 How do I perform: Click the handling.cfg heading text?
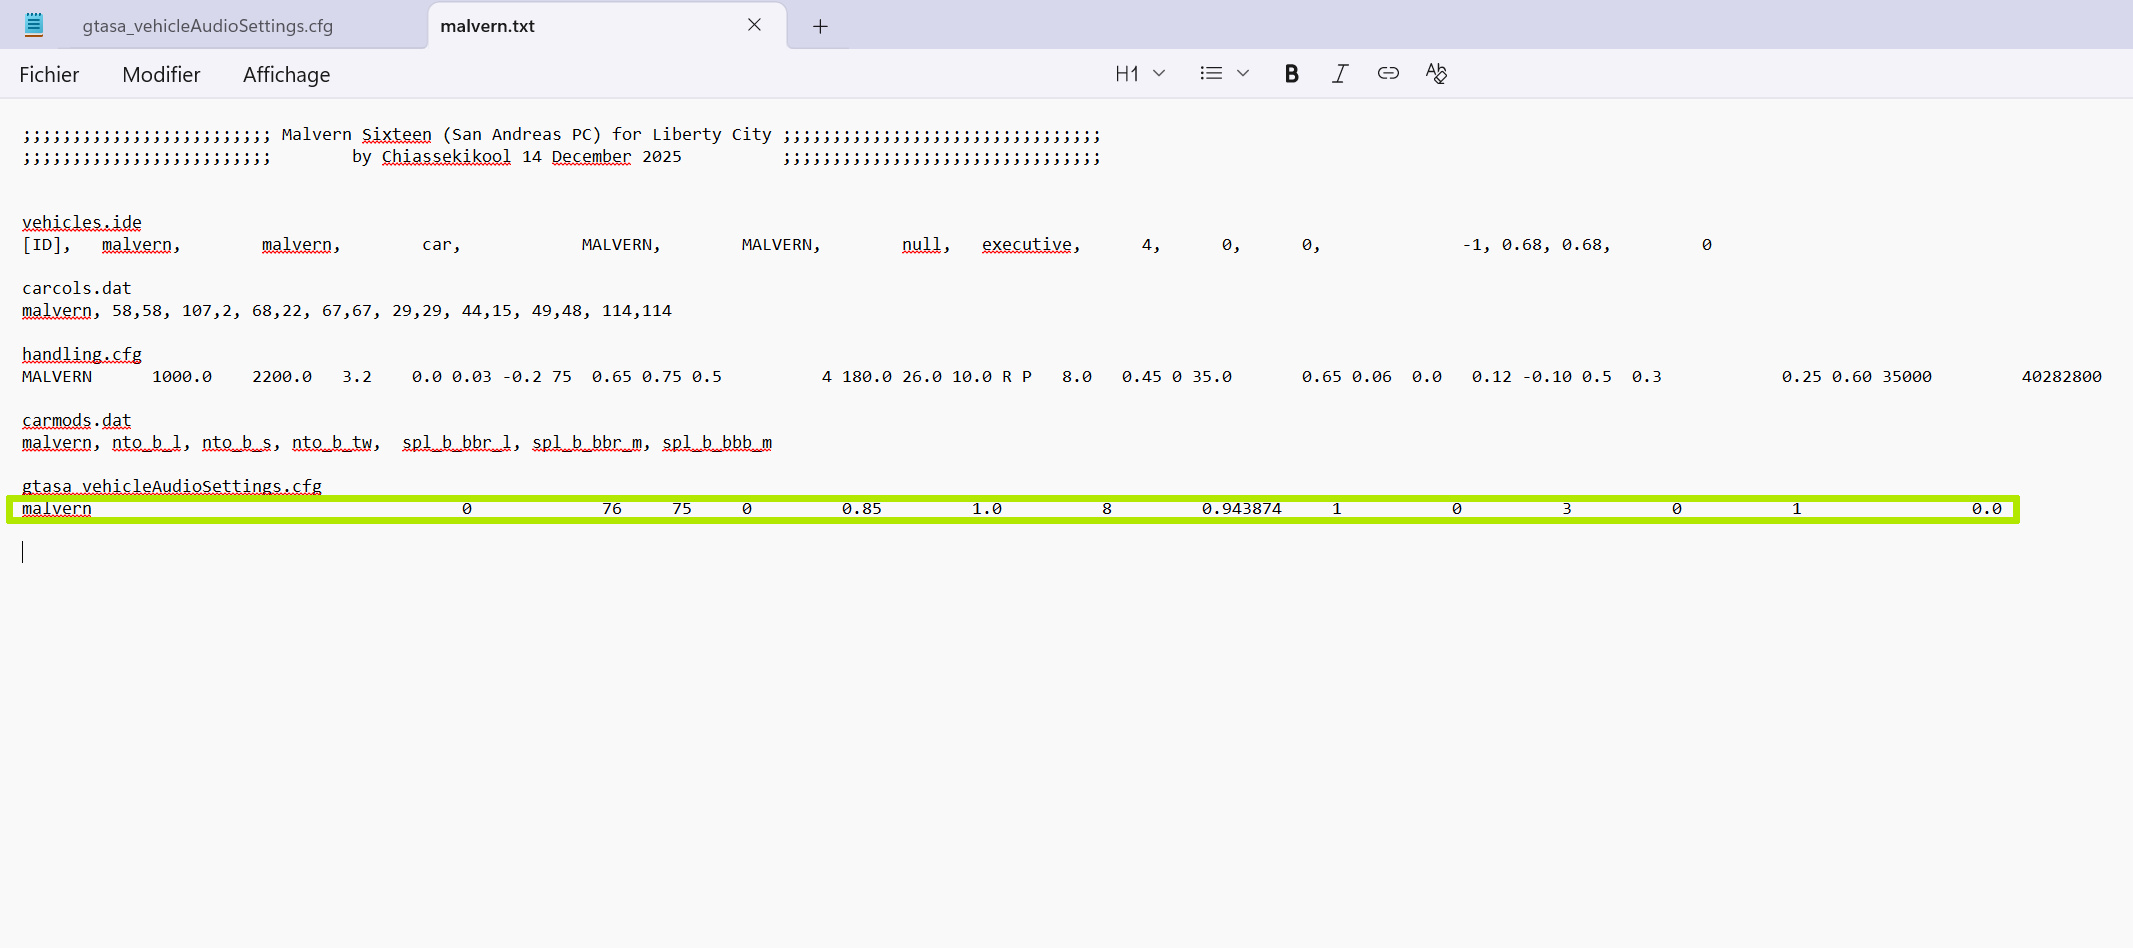82,354
